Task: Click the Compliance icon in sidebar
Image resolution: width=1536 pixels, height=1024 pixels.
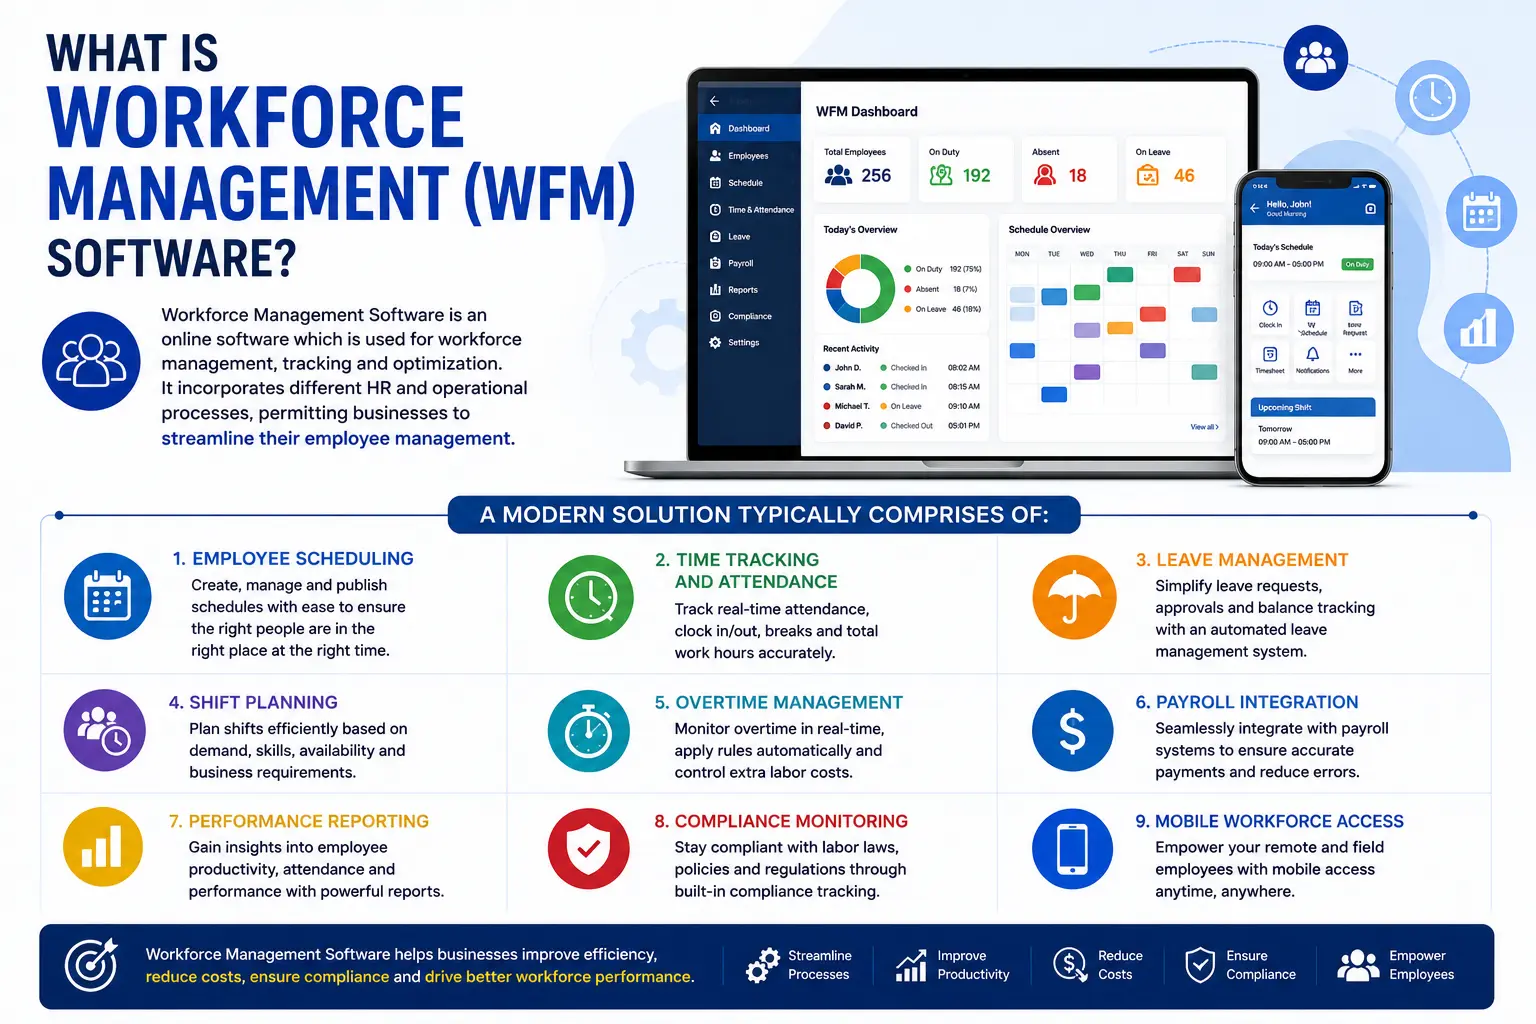Action: click(715, 316)
